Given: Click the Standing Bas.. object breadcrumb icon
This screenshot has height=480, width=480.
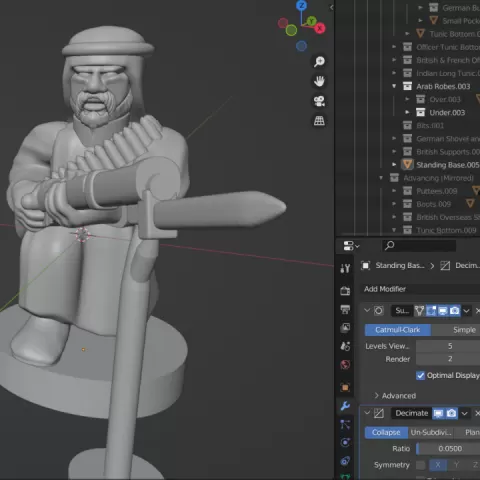Looking at the screenshot, I should click(x=366, y=266).
